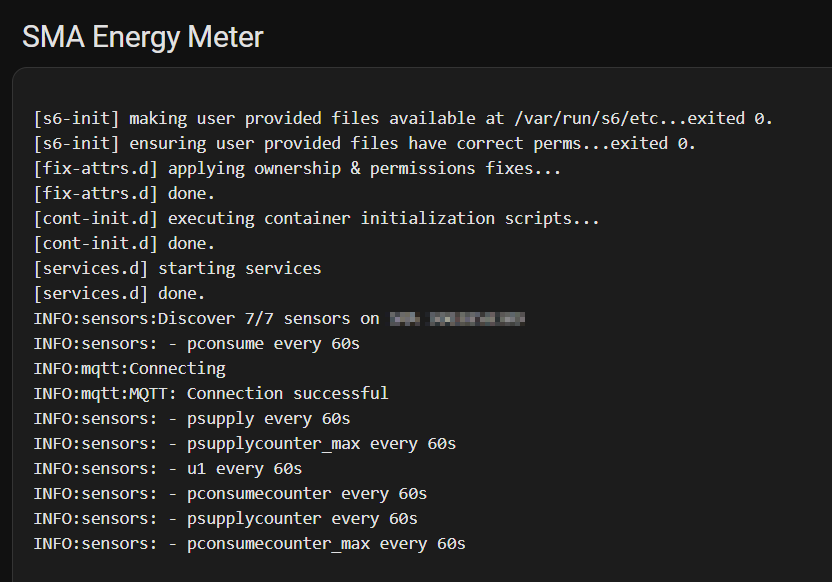Image resolution: width=832 pixels, height=582 pixels.
Task: Select the first '[s6-init] making user provided files' line
Action: point(400,118)
